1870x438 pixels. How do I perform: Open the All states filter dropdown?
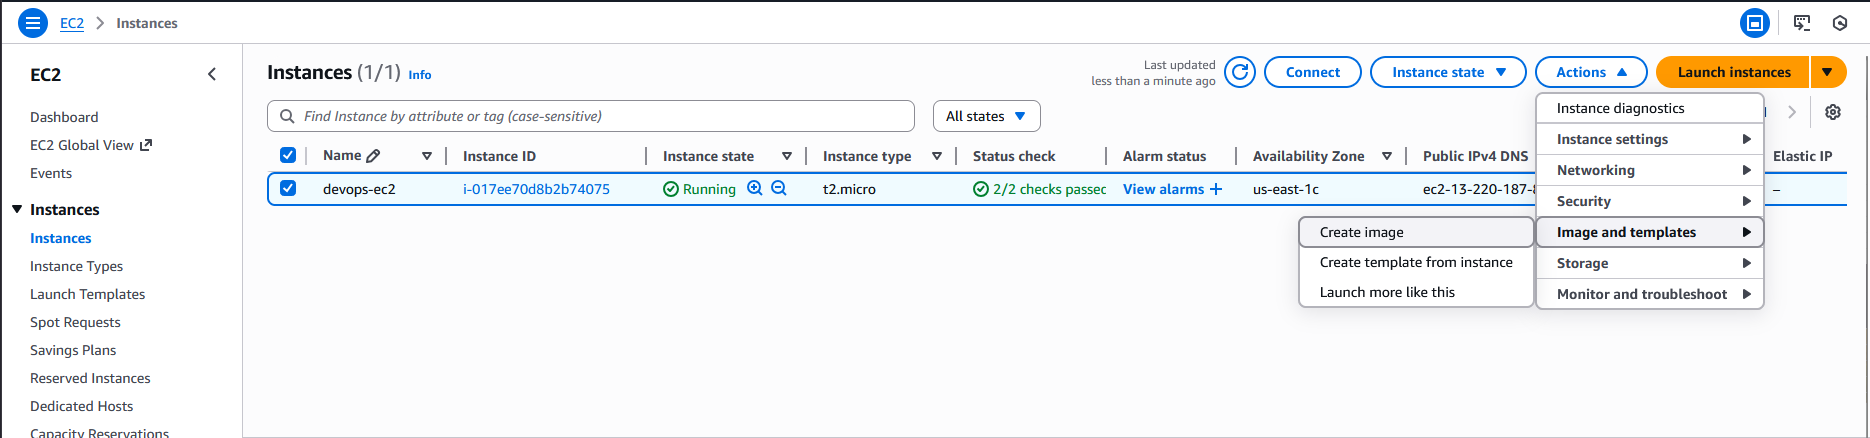pyautogui.click(x=986, y=116)
